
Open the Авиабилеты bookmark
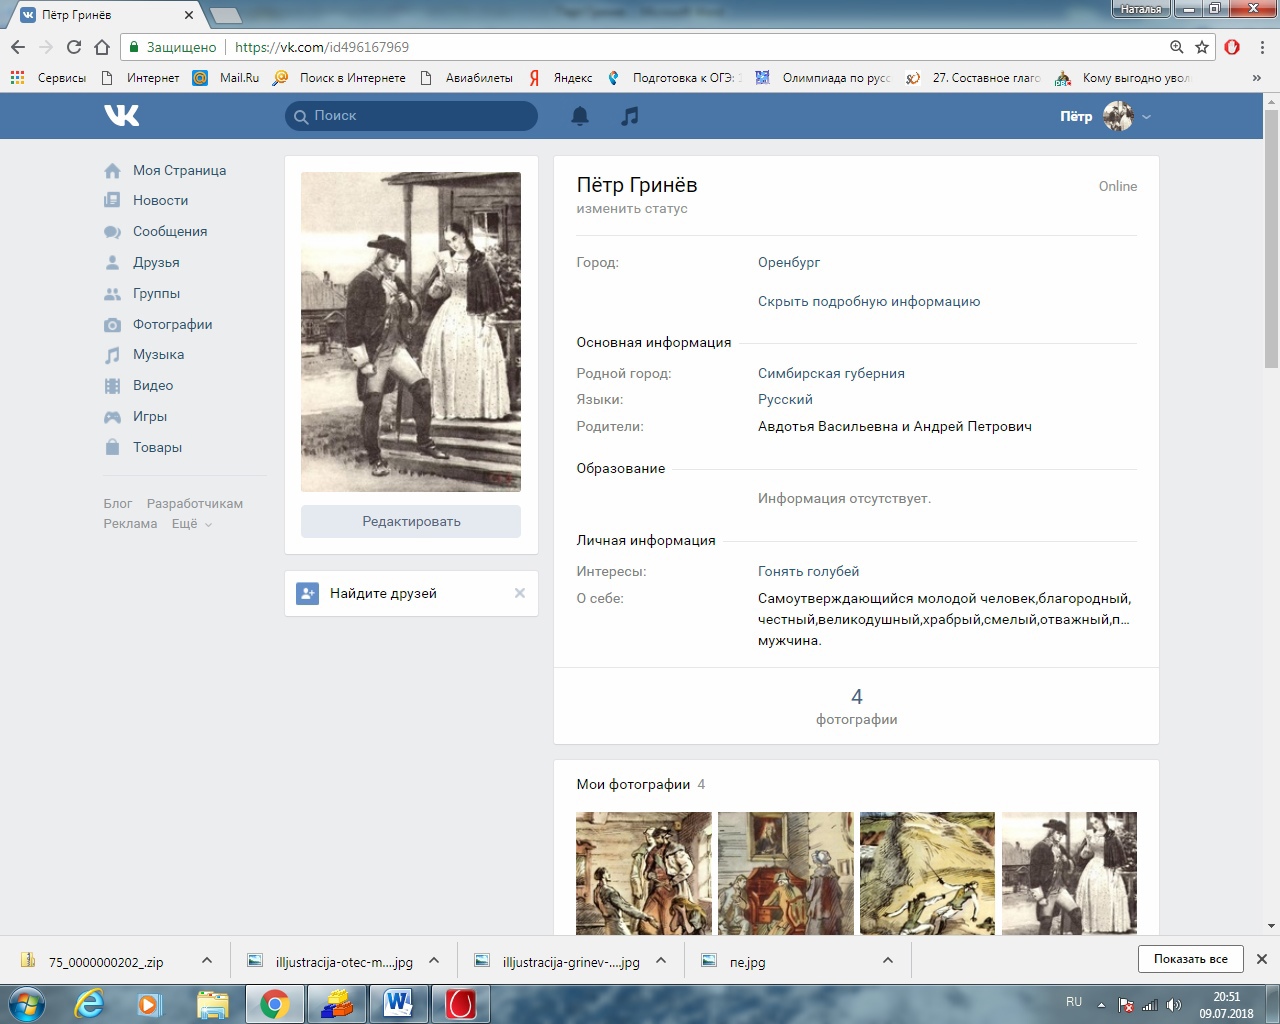[466, 78]
